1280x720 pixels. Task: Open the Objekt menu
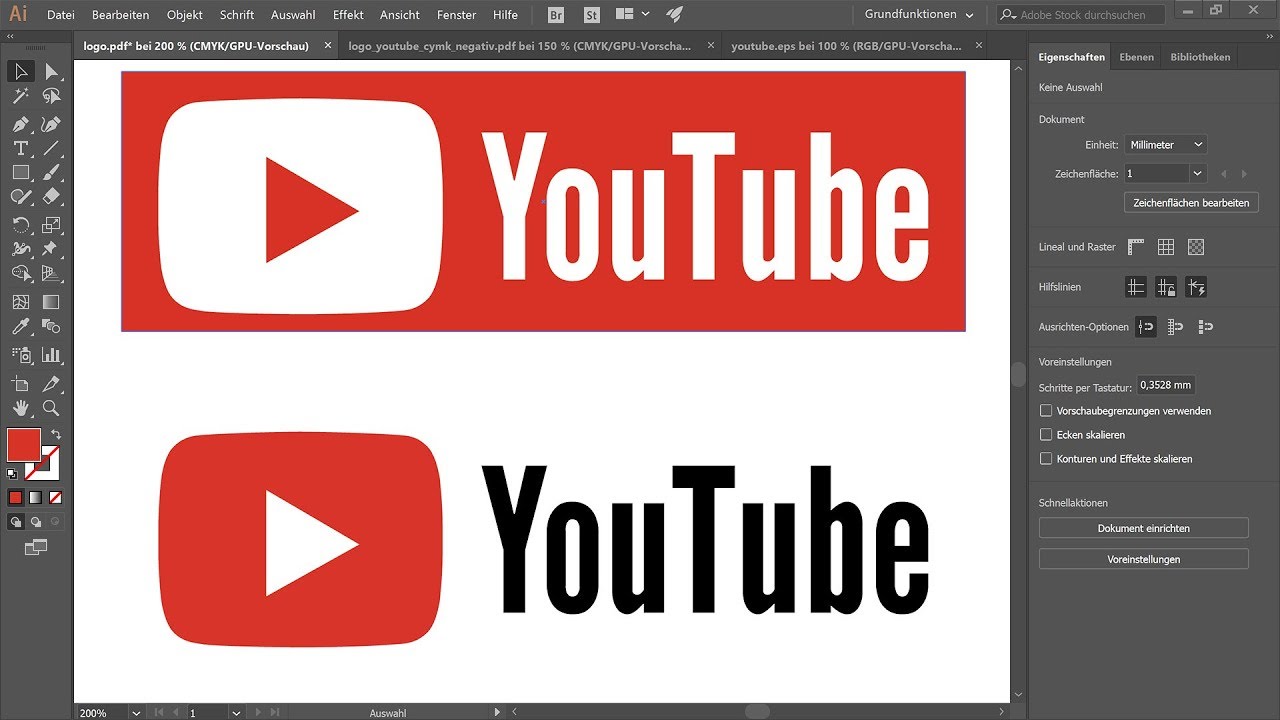(185, 15)
